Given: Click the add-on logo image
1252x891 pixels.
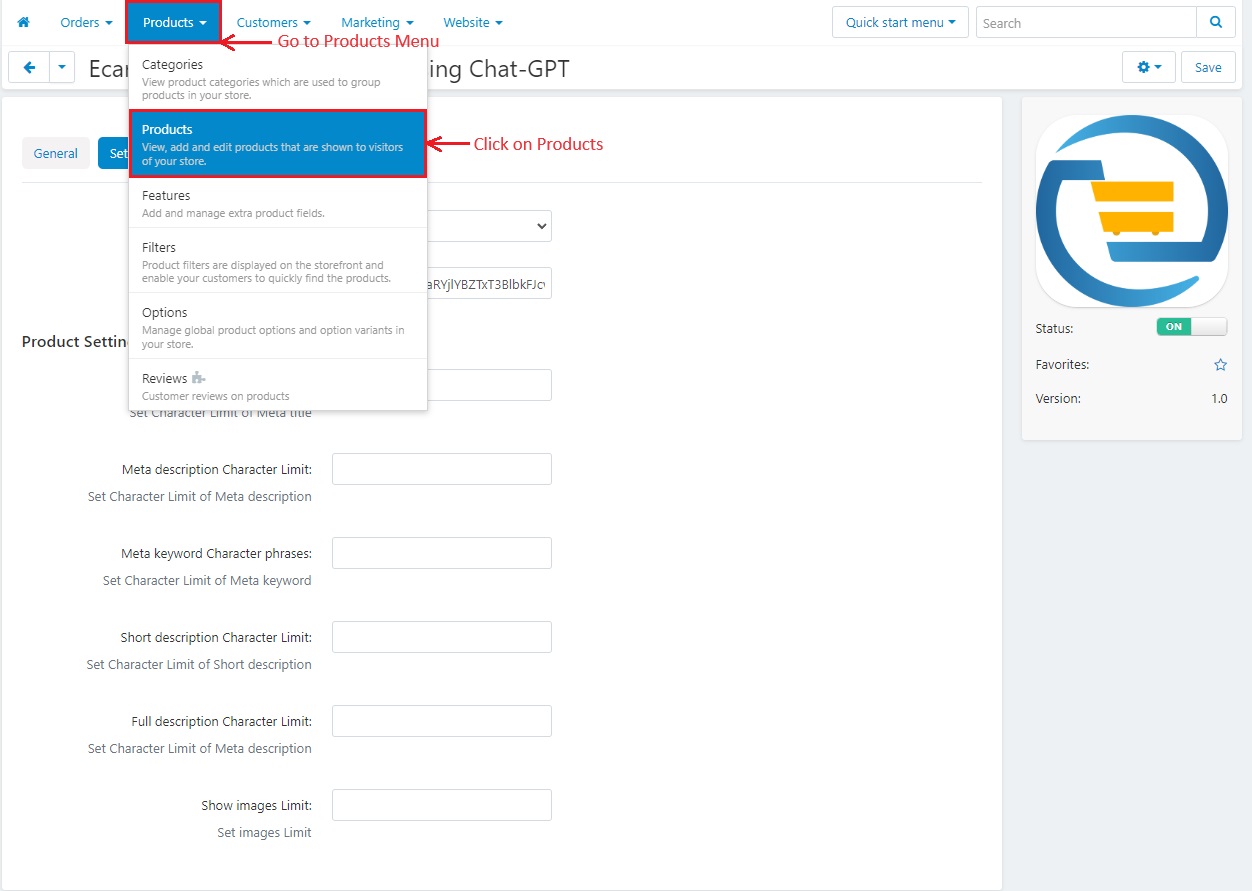Looking at the screenshot, I should pos(1132,211).
